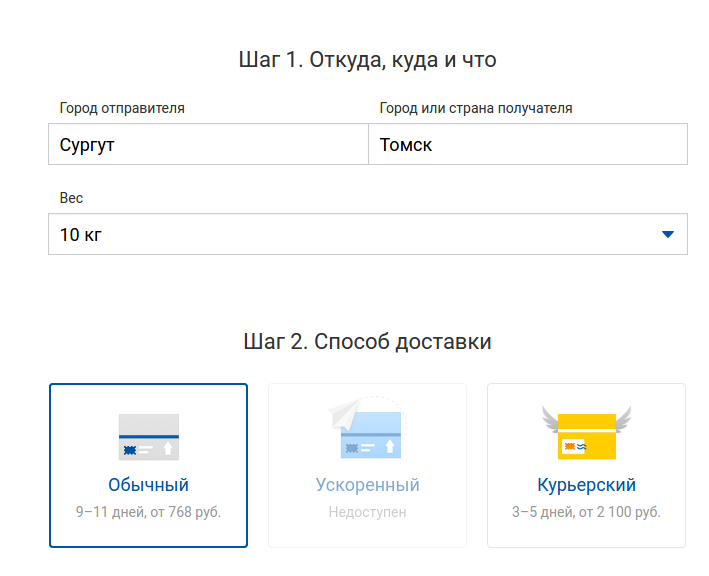
Task: Click the winged yellow box courier icon
Action: [586, 433]
